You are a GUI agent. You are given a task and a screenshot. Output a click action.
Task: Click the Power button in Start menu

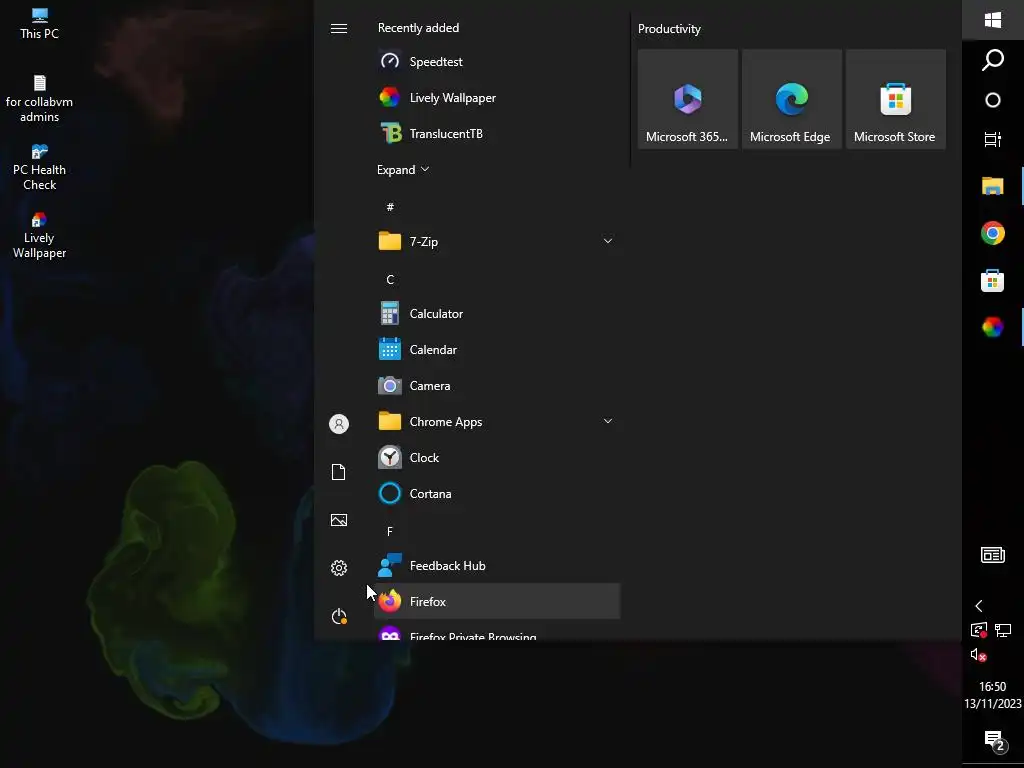pos(339,616)
